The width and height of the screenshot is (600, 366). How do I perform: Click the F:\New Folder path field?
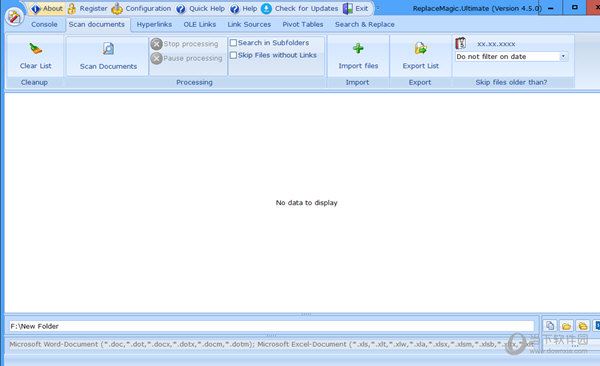point(271,326)
